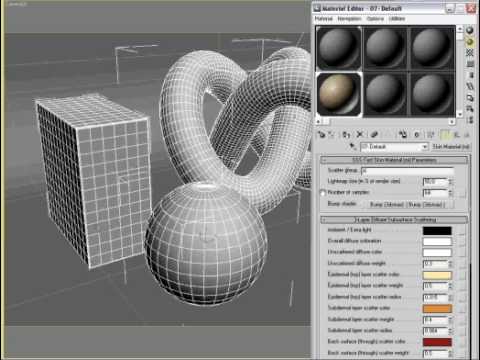Click the Go Forward to Sibling icon
The image size is (480, 360).
pos(467,135)
